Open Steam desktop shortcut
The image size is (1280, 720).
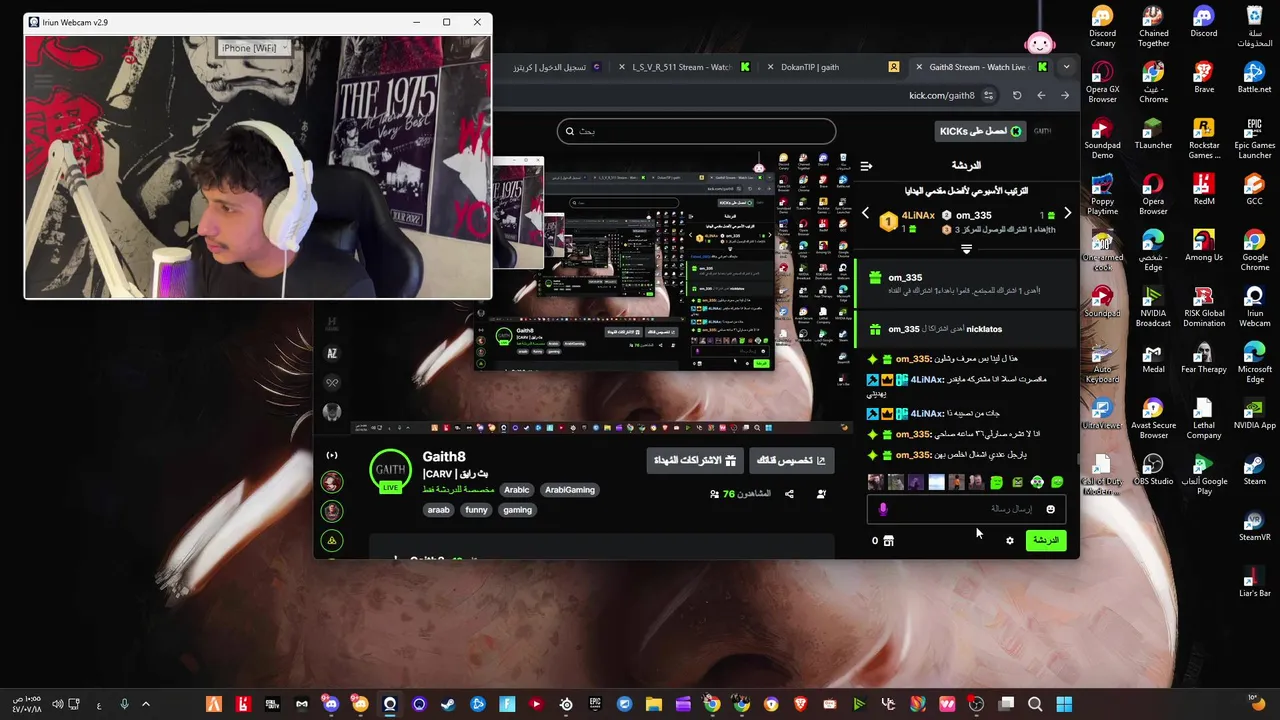1254,470
